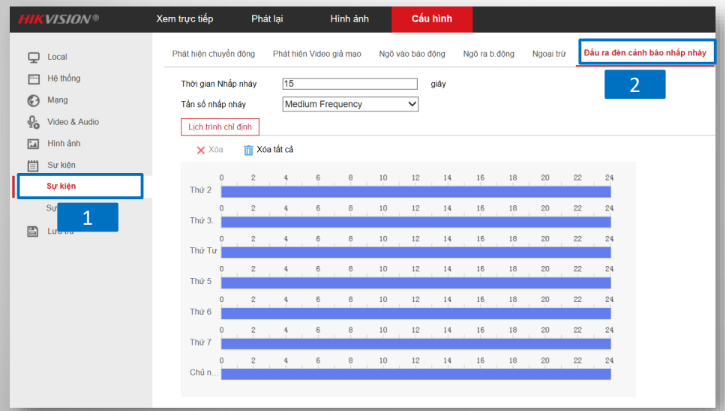This screenshot has width=725, height=411.
Task: Select the Thứ 2 schedule timeline bar
Action: (x=414, y=191)
